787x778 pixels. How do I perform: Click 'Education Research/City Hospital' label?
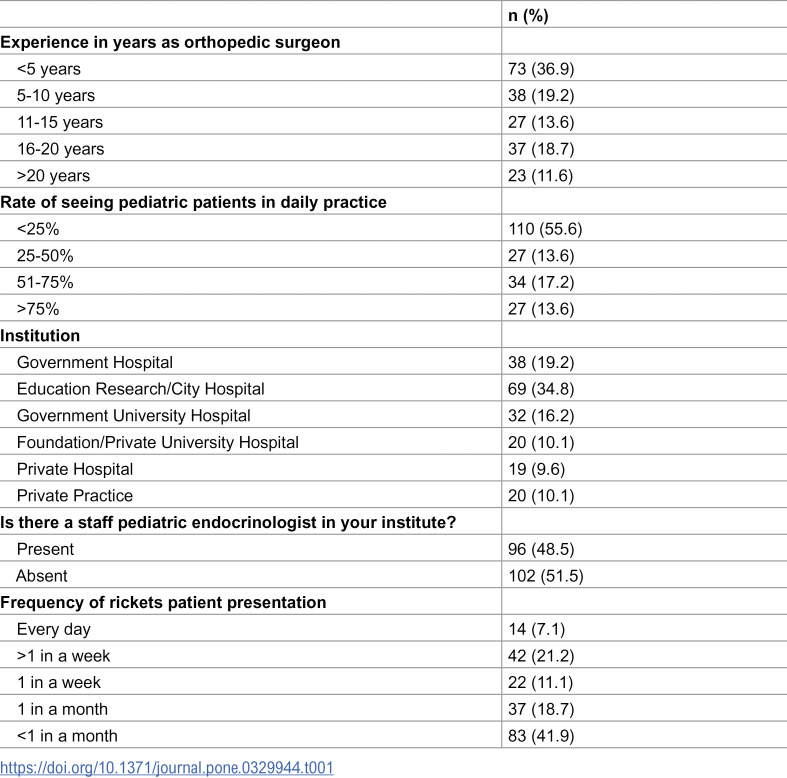(x=141, y=389)
